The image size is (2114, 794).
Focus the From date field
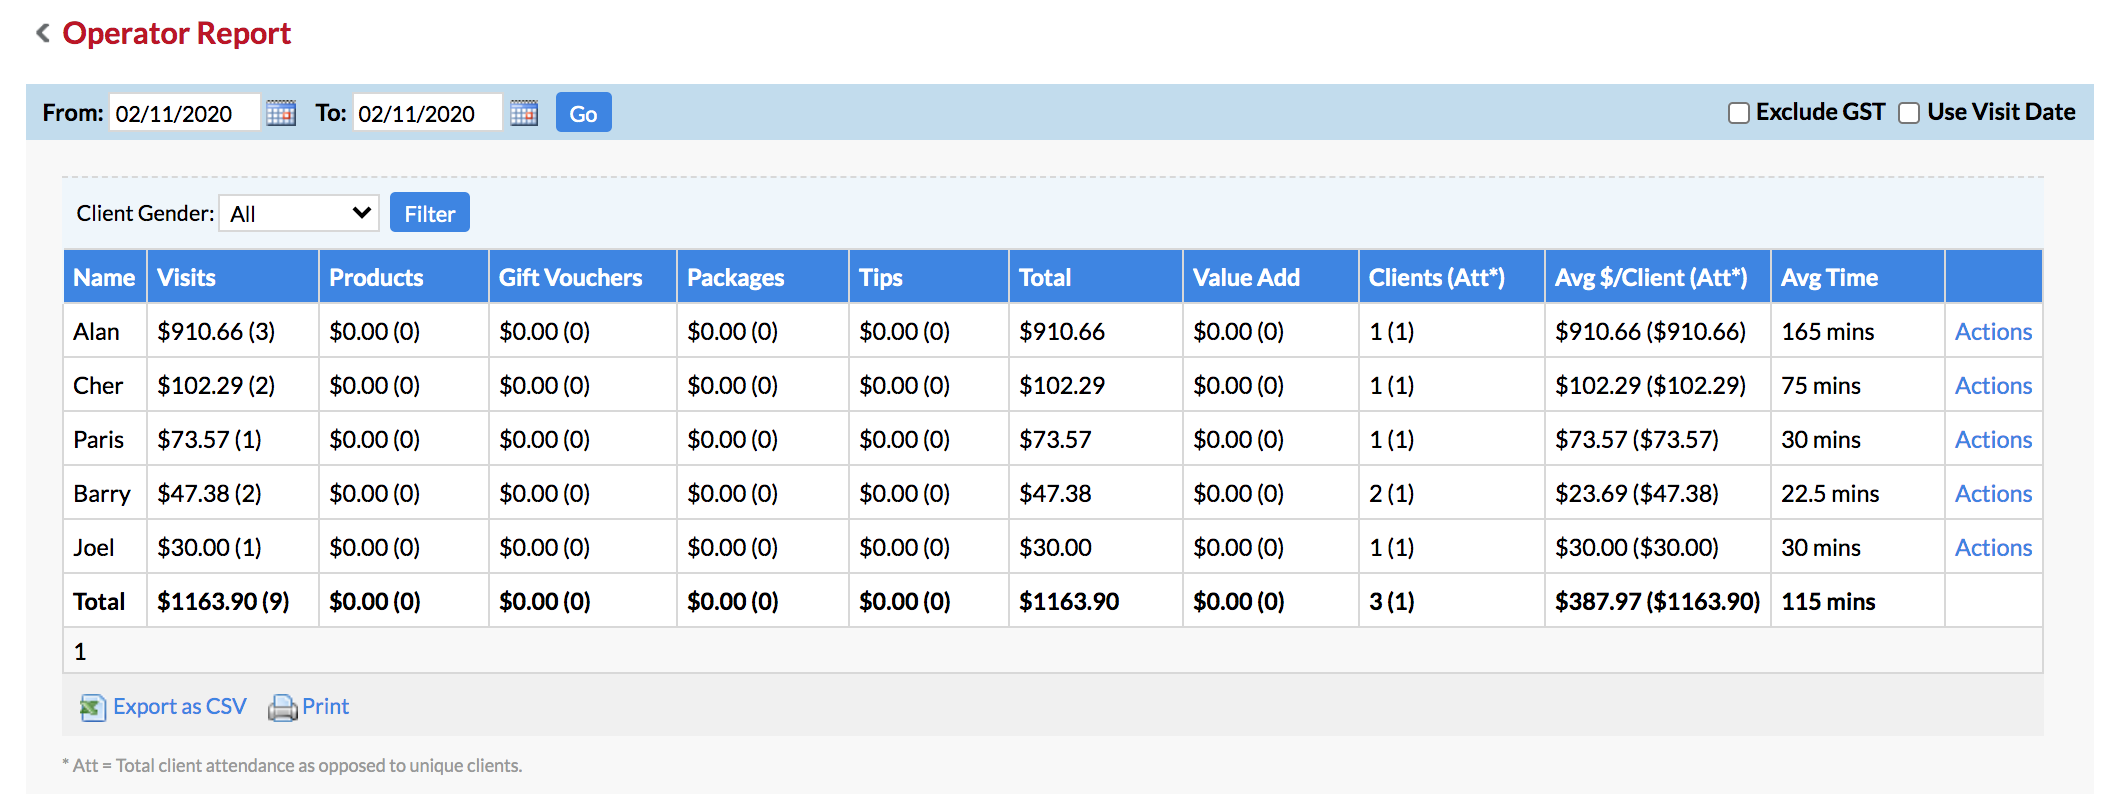(x=184, y=113)
